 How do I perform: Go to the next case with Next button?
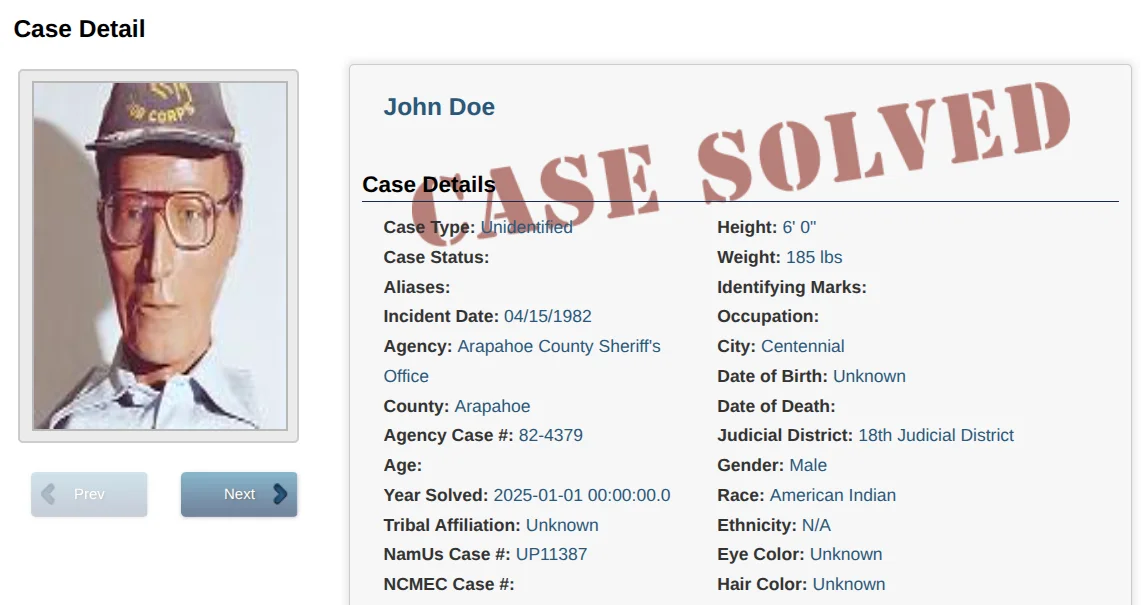coord(239,494)
